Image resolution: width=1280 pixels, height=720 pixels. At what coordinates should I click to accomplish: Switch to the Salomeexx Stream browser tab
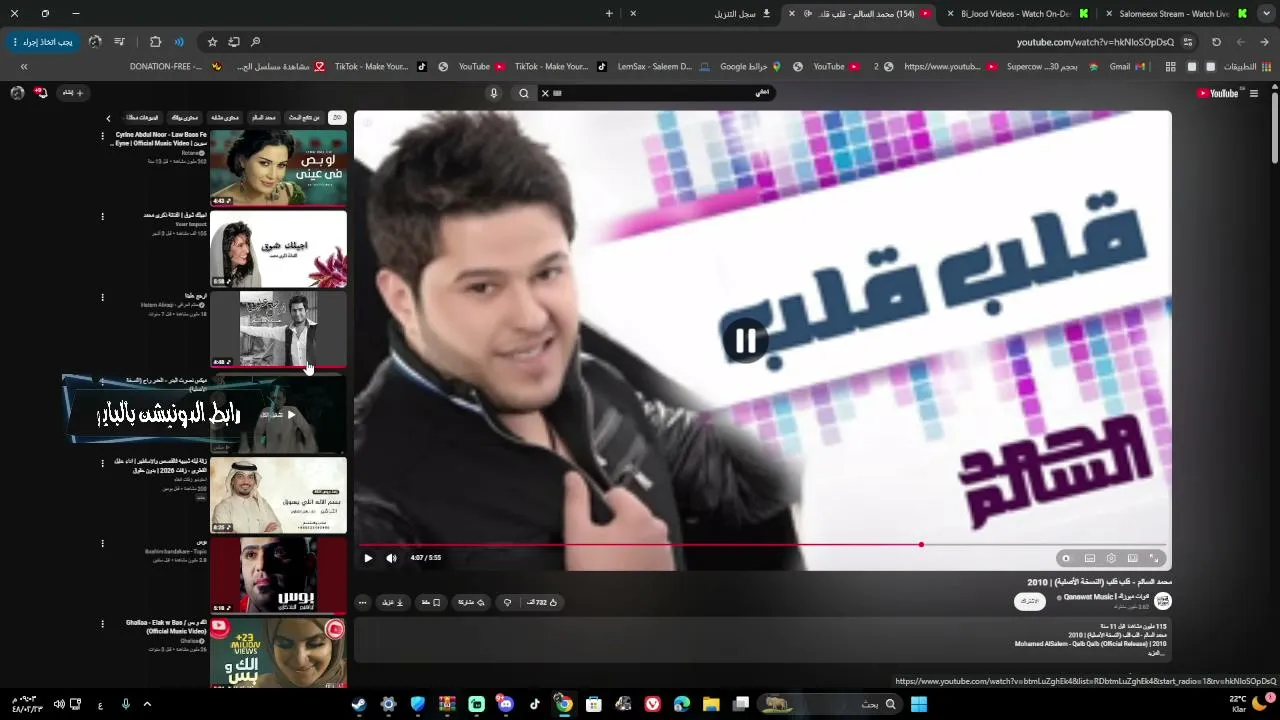point(1174,14)
